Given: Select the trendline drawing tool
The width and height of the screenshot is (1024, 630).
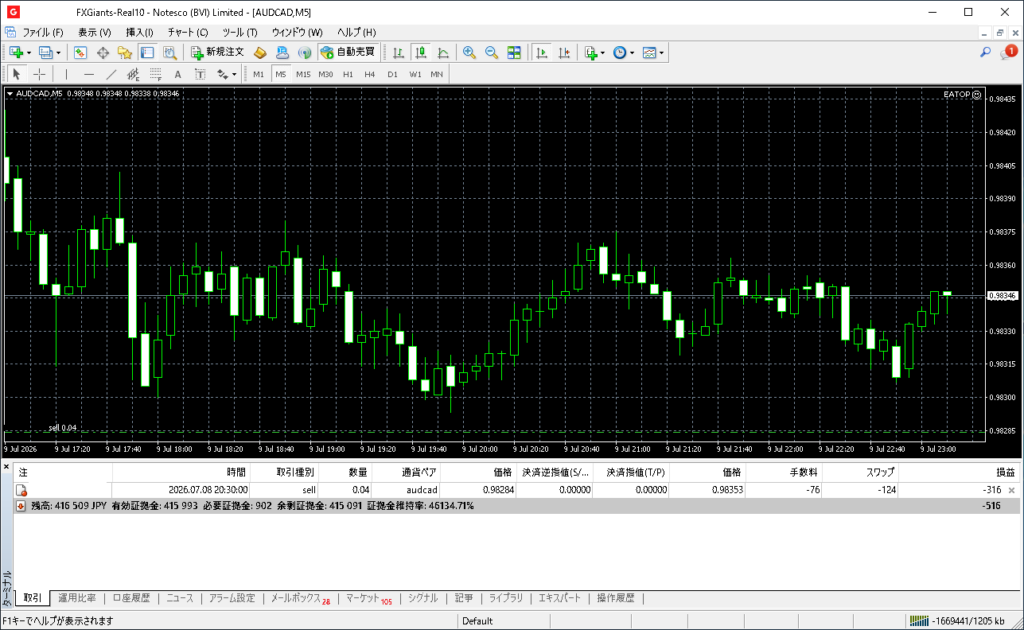Looking at the screenshot, I should (111, 74).
